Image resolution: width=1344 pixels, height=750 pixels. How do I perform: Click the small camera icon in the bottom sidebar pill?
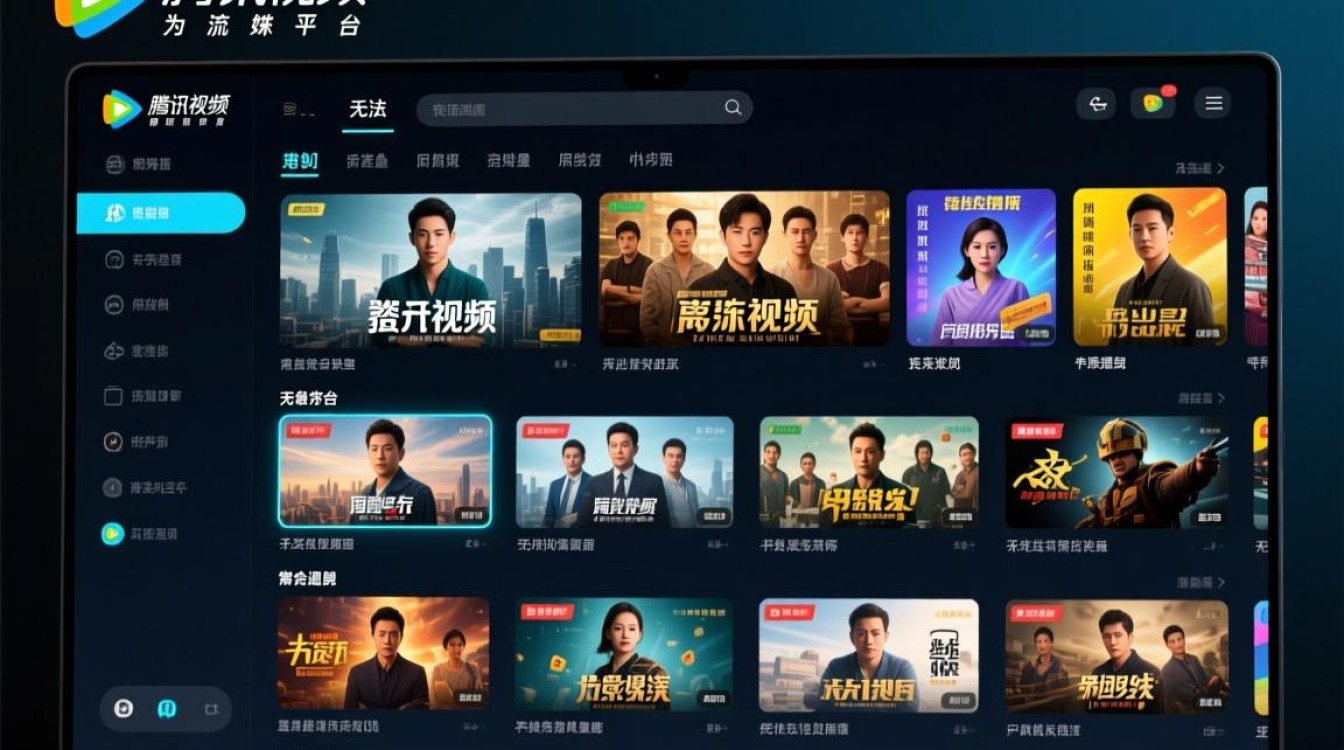[x=210, y=709]
